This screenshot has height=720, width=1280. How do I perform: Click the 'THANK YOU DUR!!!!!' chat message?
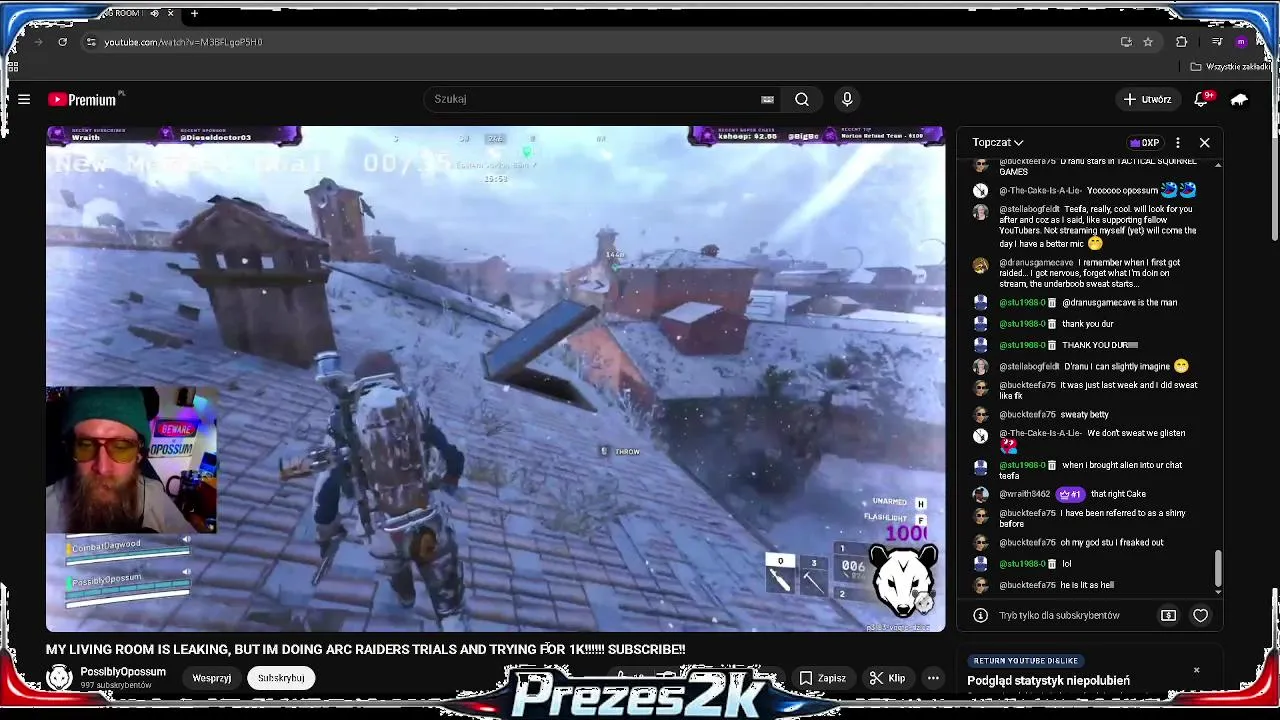coord(1099,346)
